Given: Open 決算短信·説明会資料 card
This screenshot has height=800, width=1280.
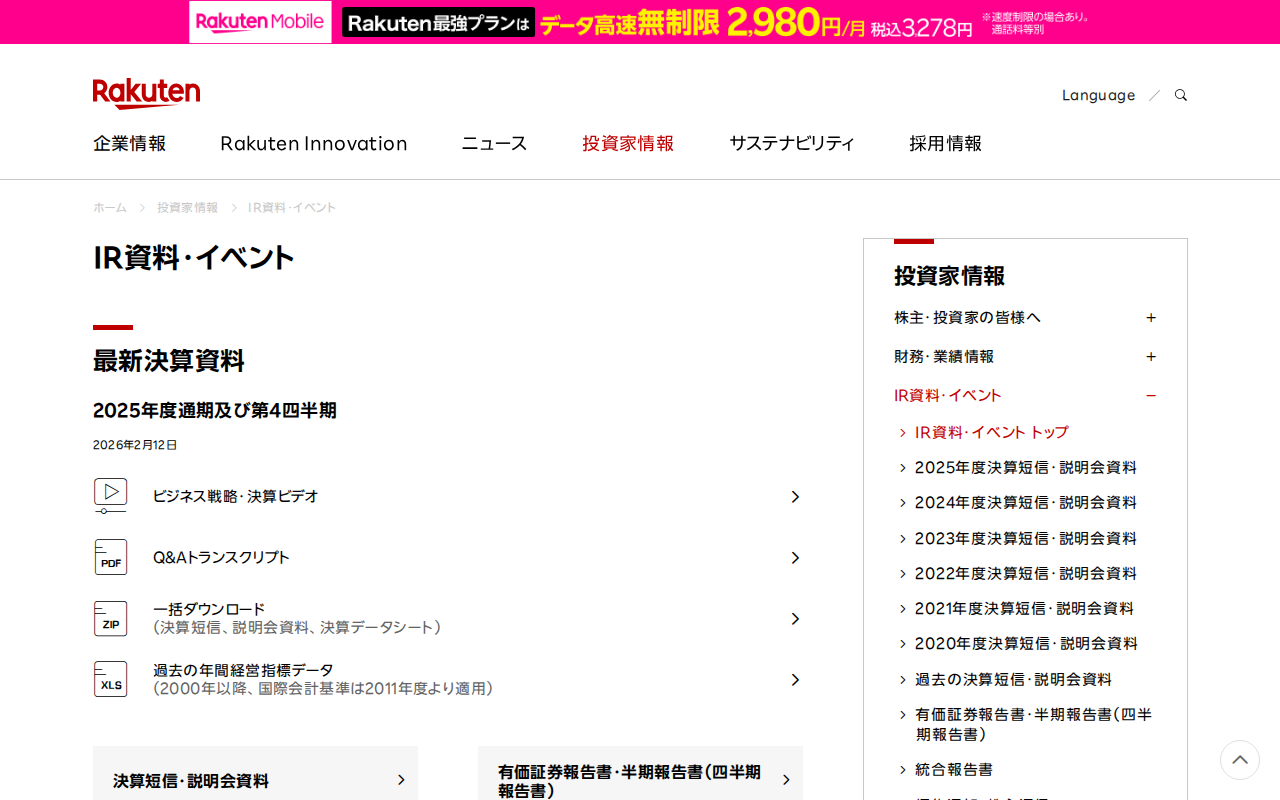Looking at the screenshot, I should pyautogui.click(x=255, y=773).
